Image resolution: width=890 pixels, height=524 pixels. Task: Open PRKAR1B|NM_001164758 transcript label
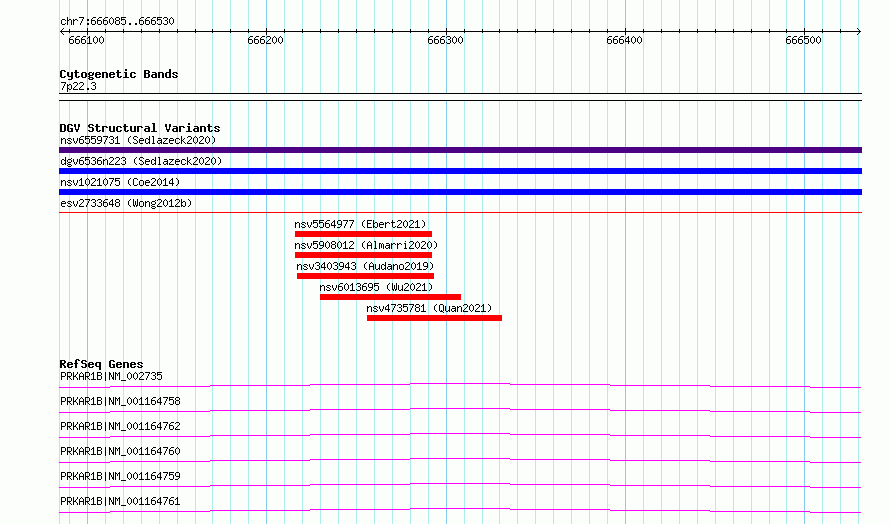point(120,401)
